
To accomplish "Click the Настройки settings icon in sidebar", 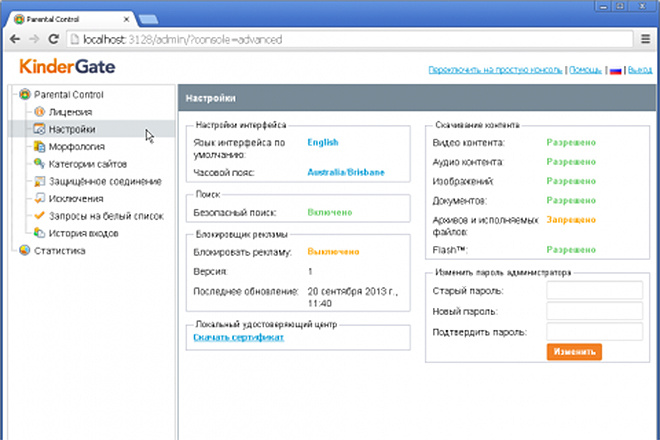I will tap(40, 129).
